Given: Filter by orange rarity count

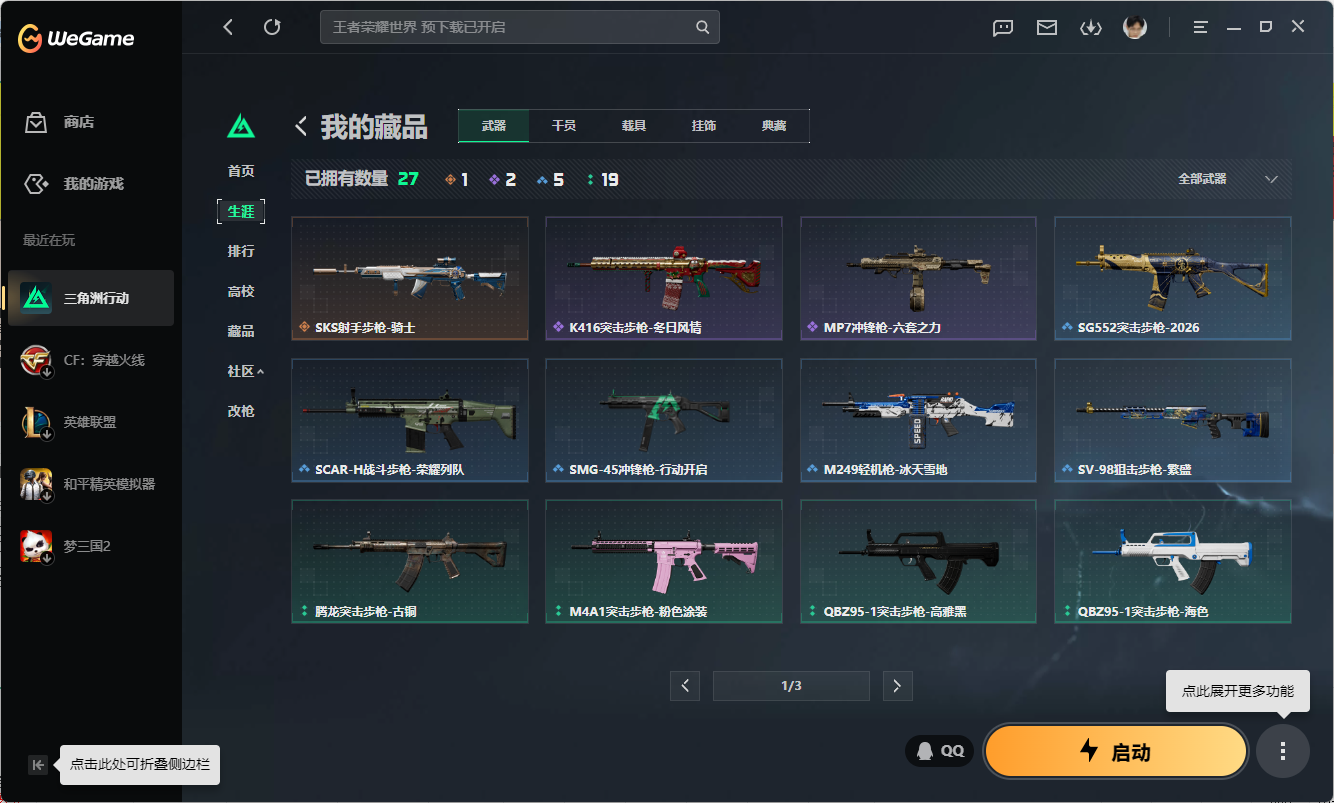Looking at the screenshot, I should (x=457, y=180).
